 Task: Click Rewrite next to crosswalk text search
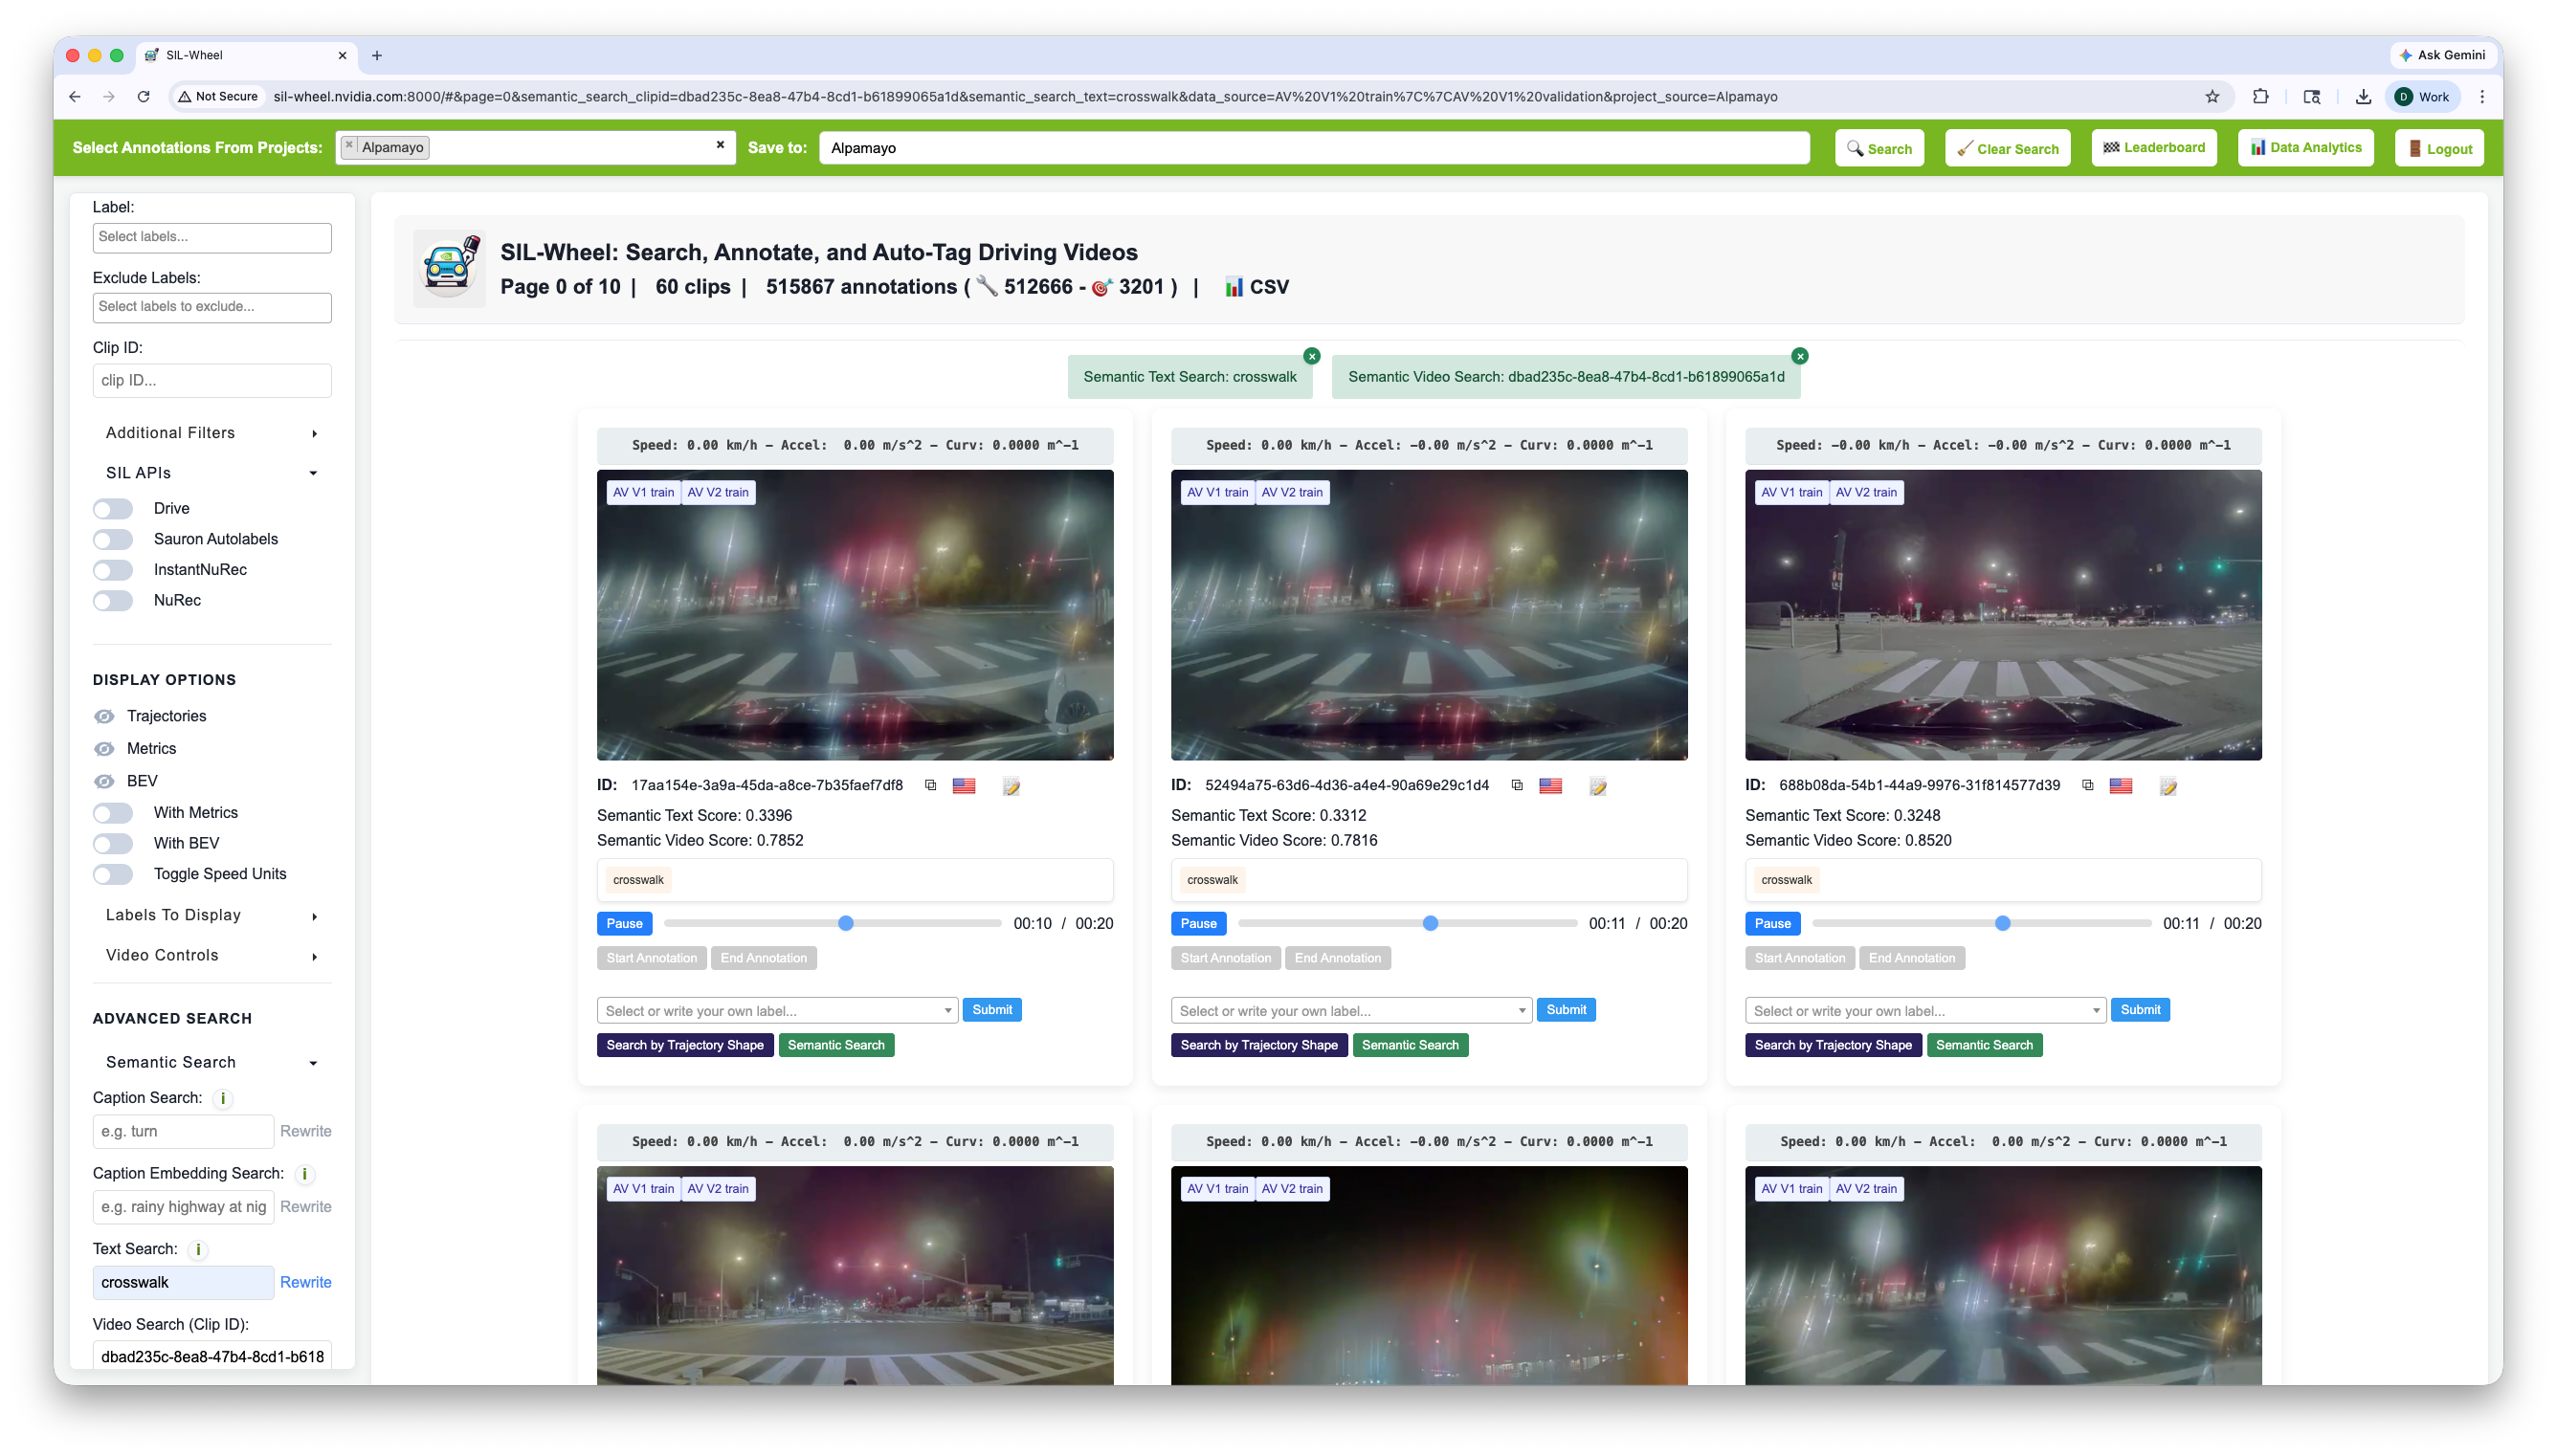tap(305, 1282)
